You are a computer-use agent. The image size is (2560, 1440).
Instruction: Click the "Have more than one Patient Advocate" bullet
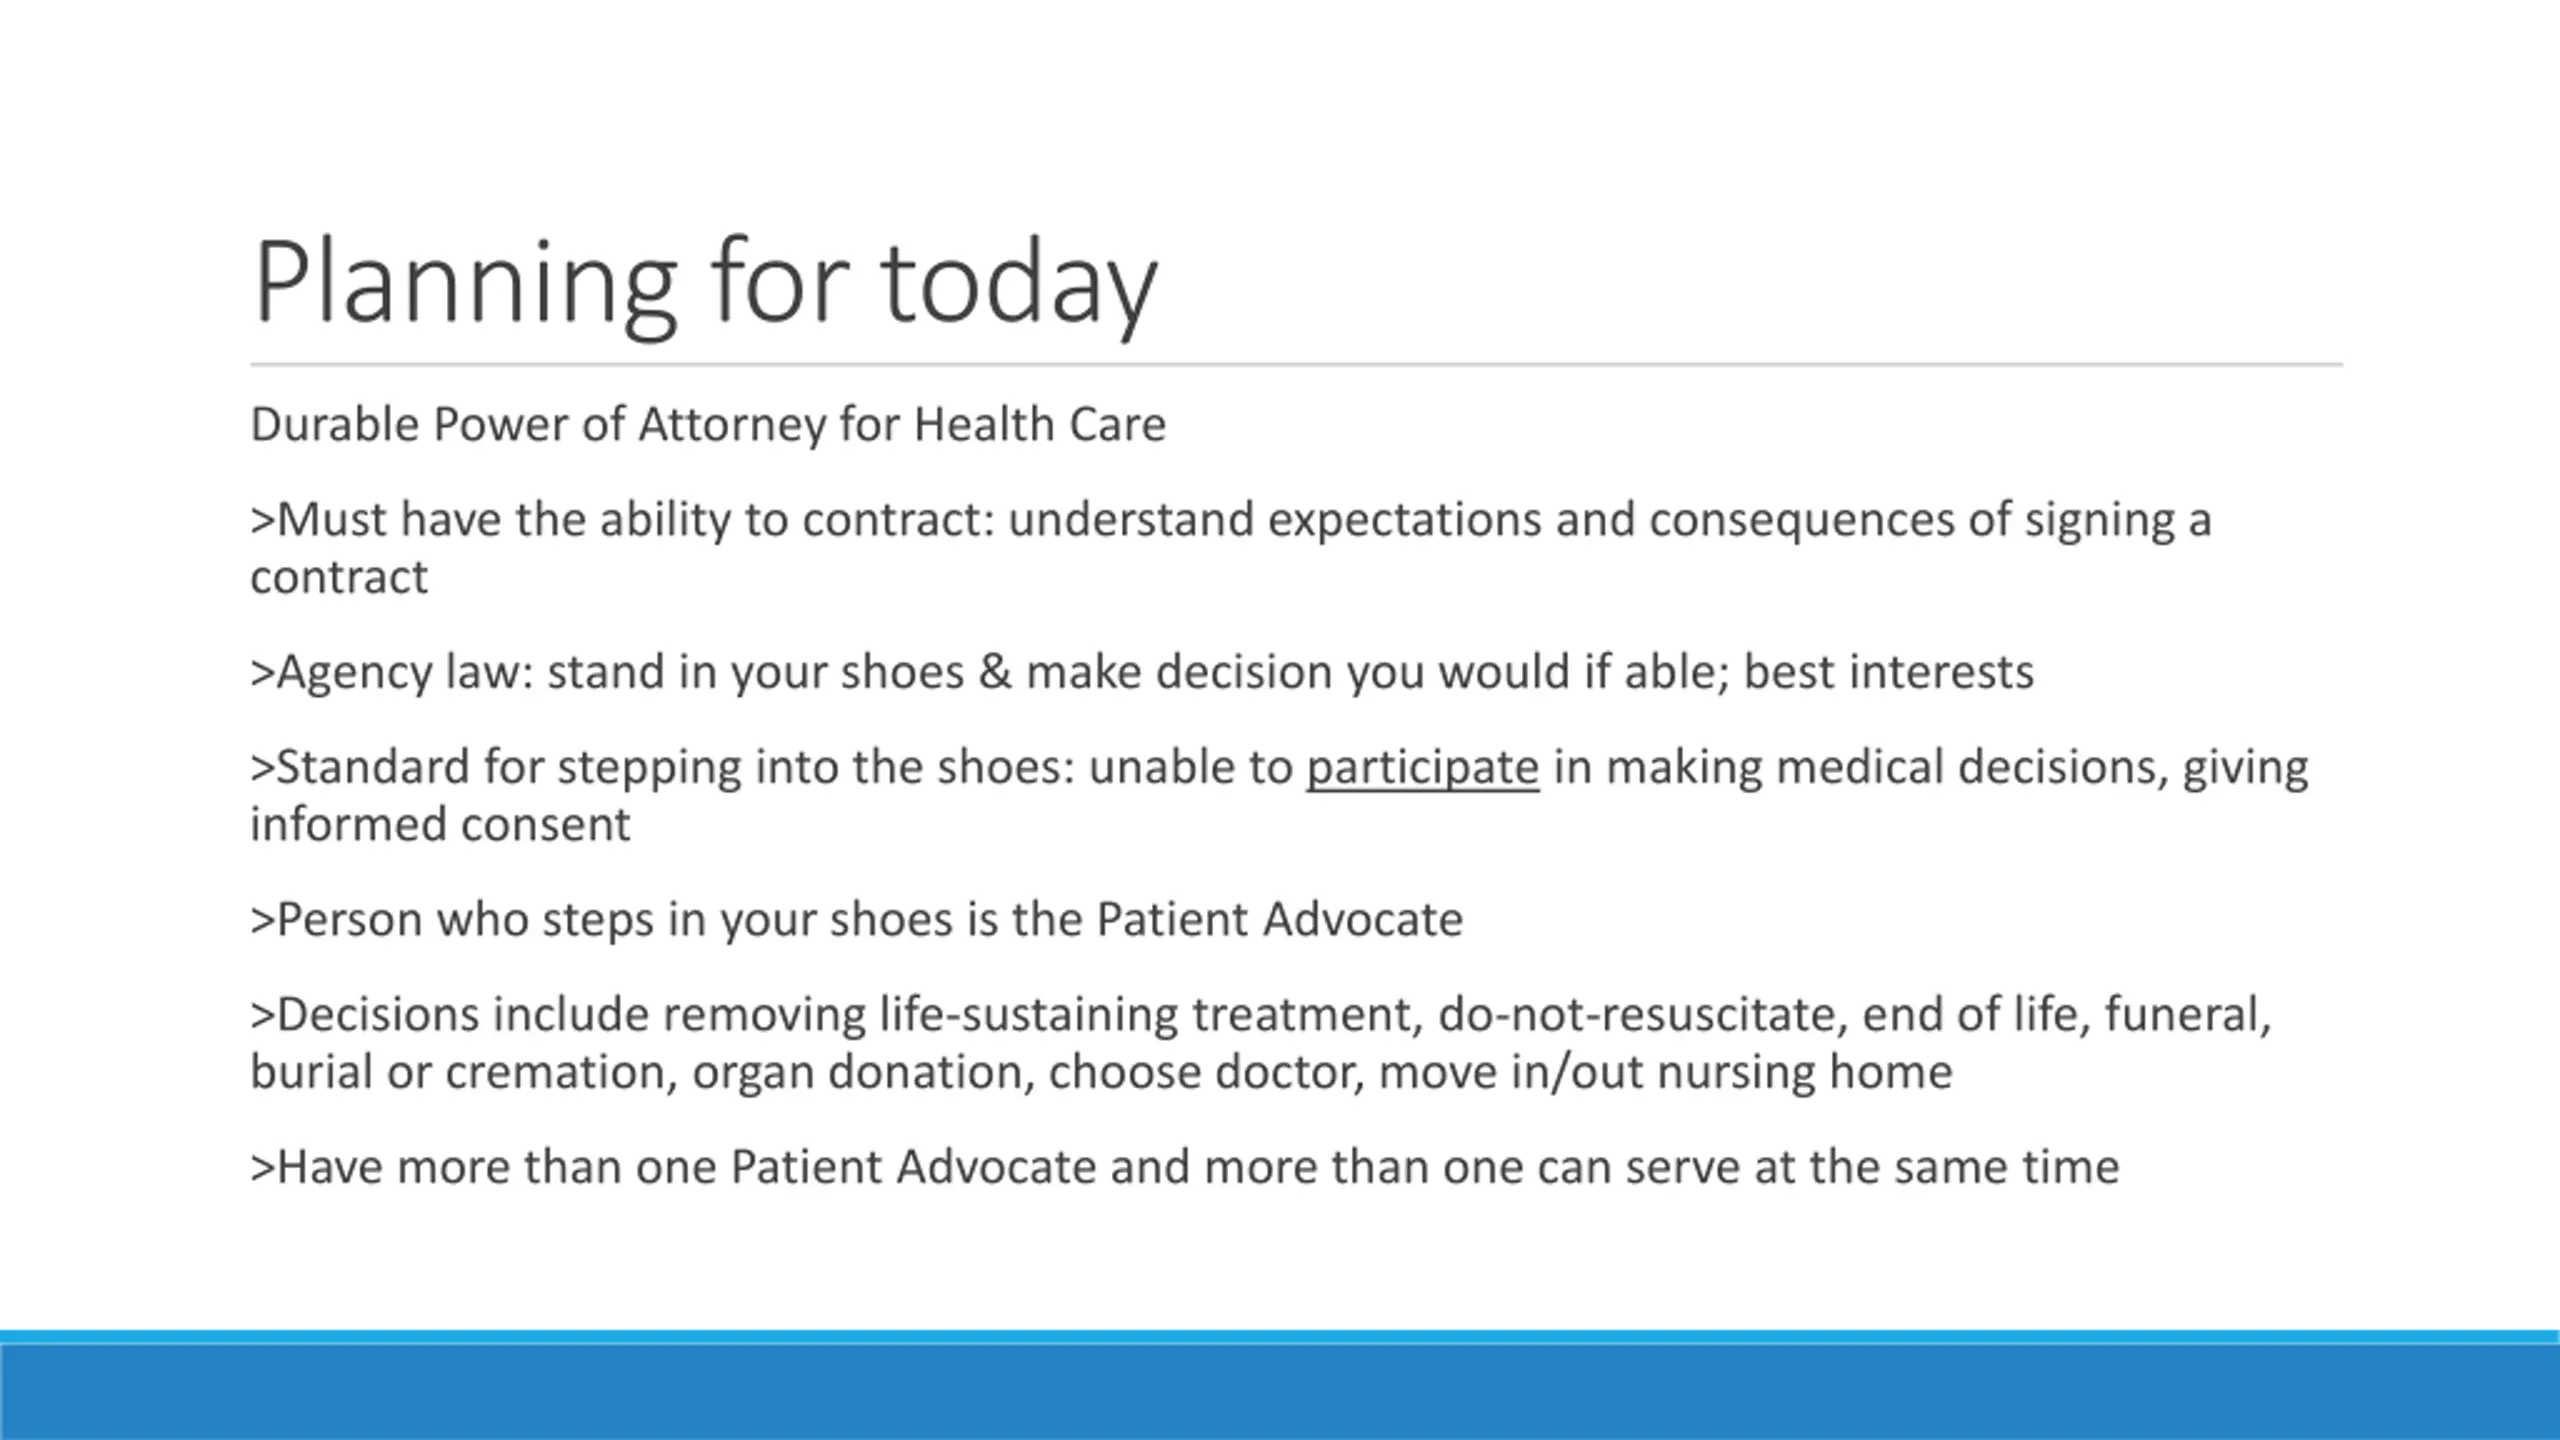point(1184,1167)
